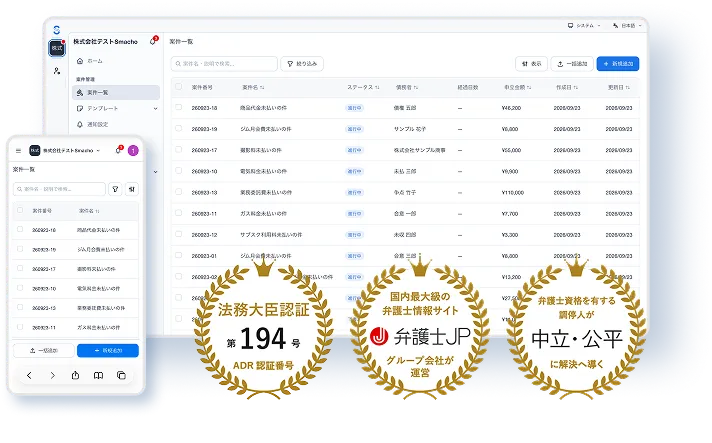Sort by 申立金額 column in desktop table

518,87
